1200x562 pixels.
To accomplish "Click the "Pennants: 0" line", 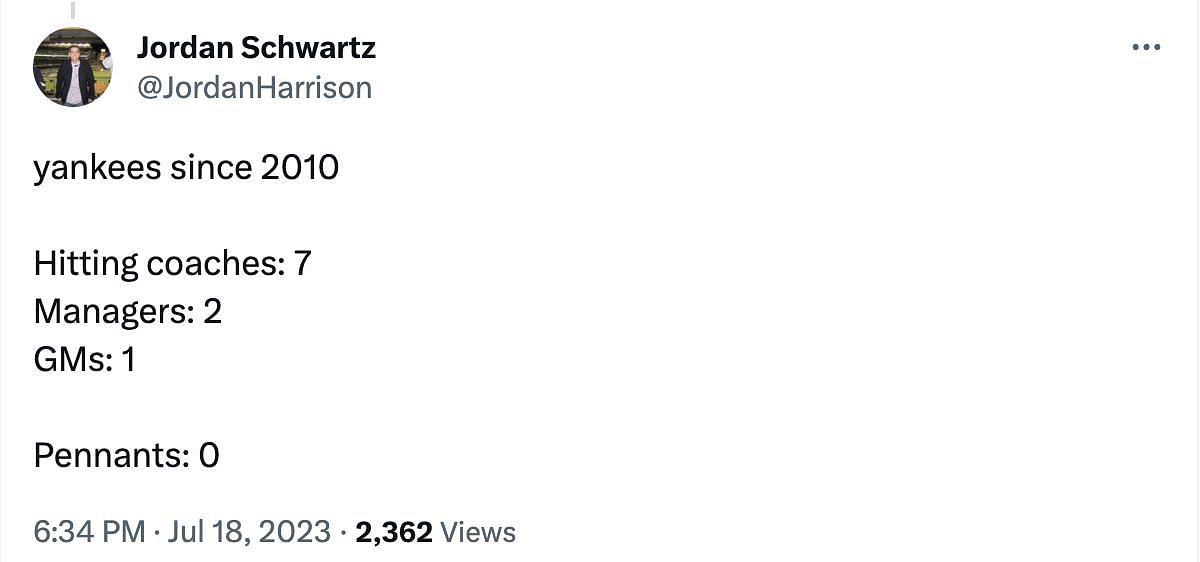I will 127,456.
